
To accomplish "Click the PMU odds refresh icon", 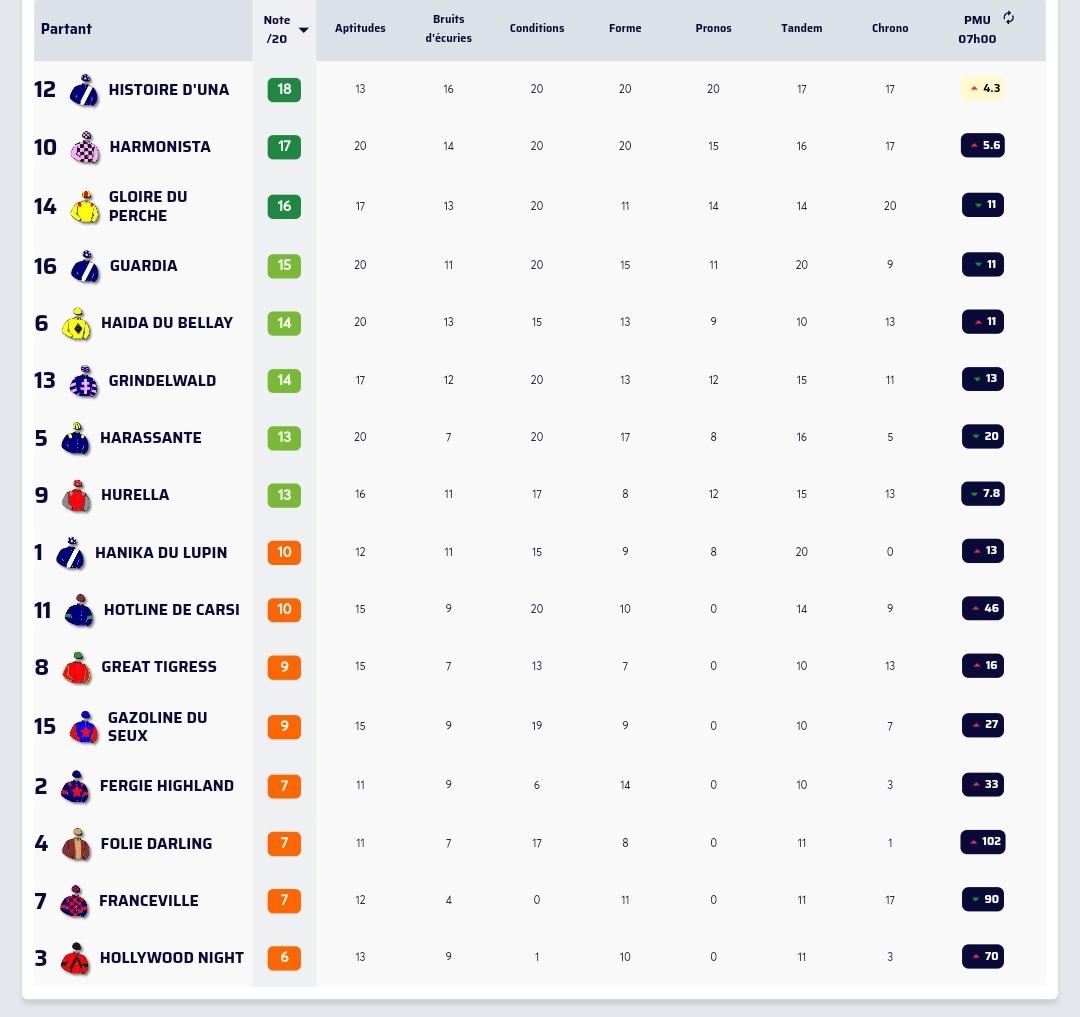I will tap(1008, 18).
